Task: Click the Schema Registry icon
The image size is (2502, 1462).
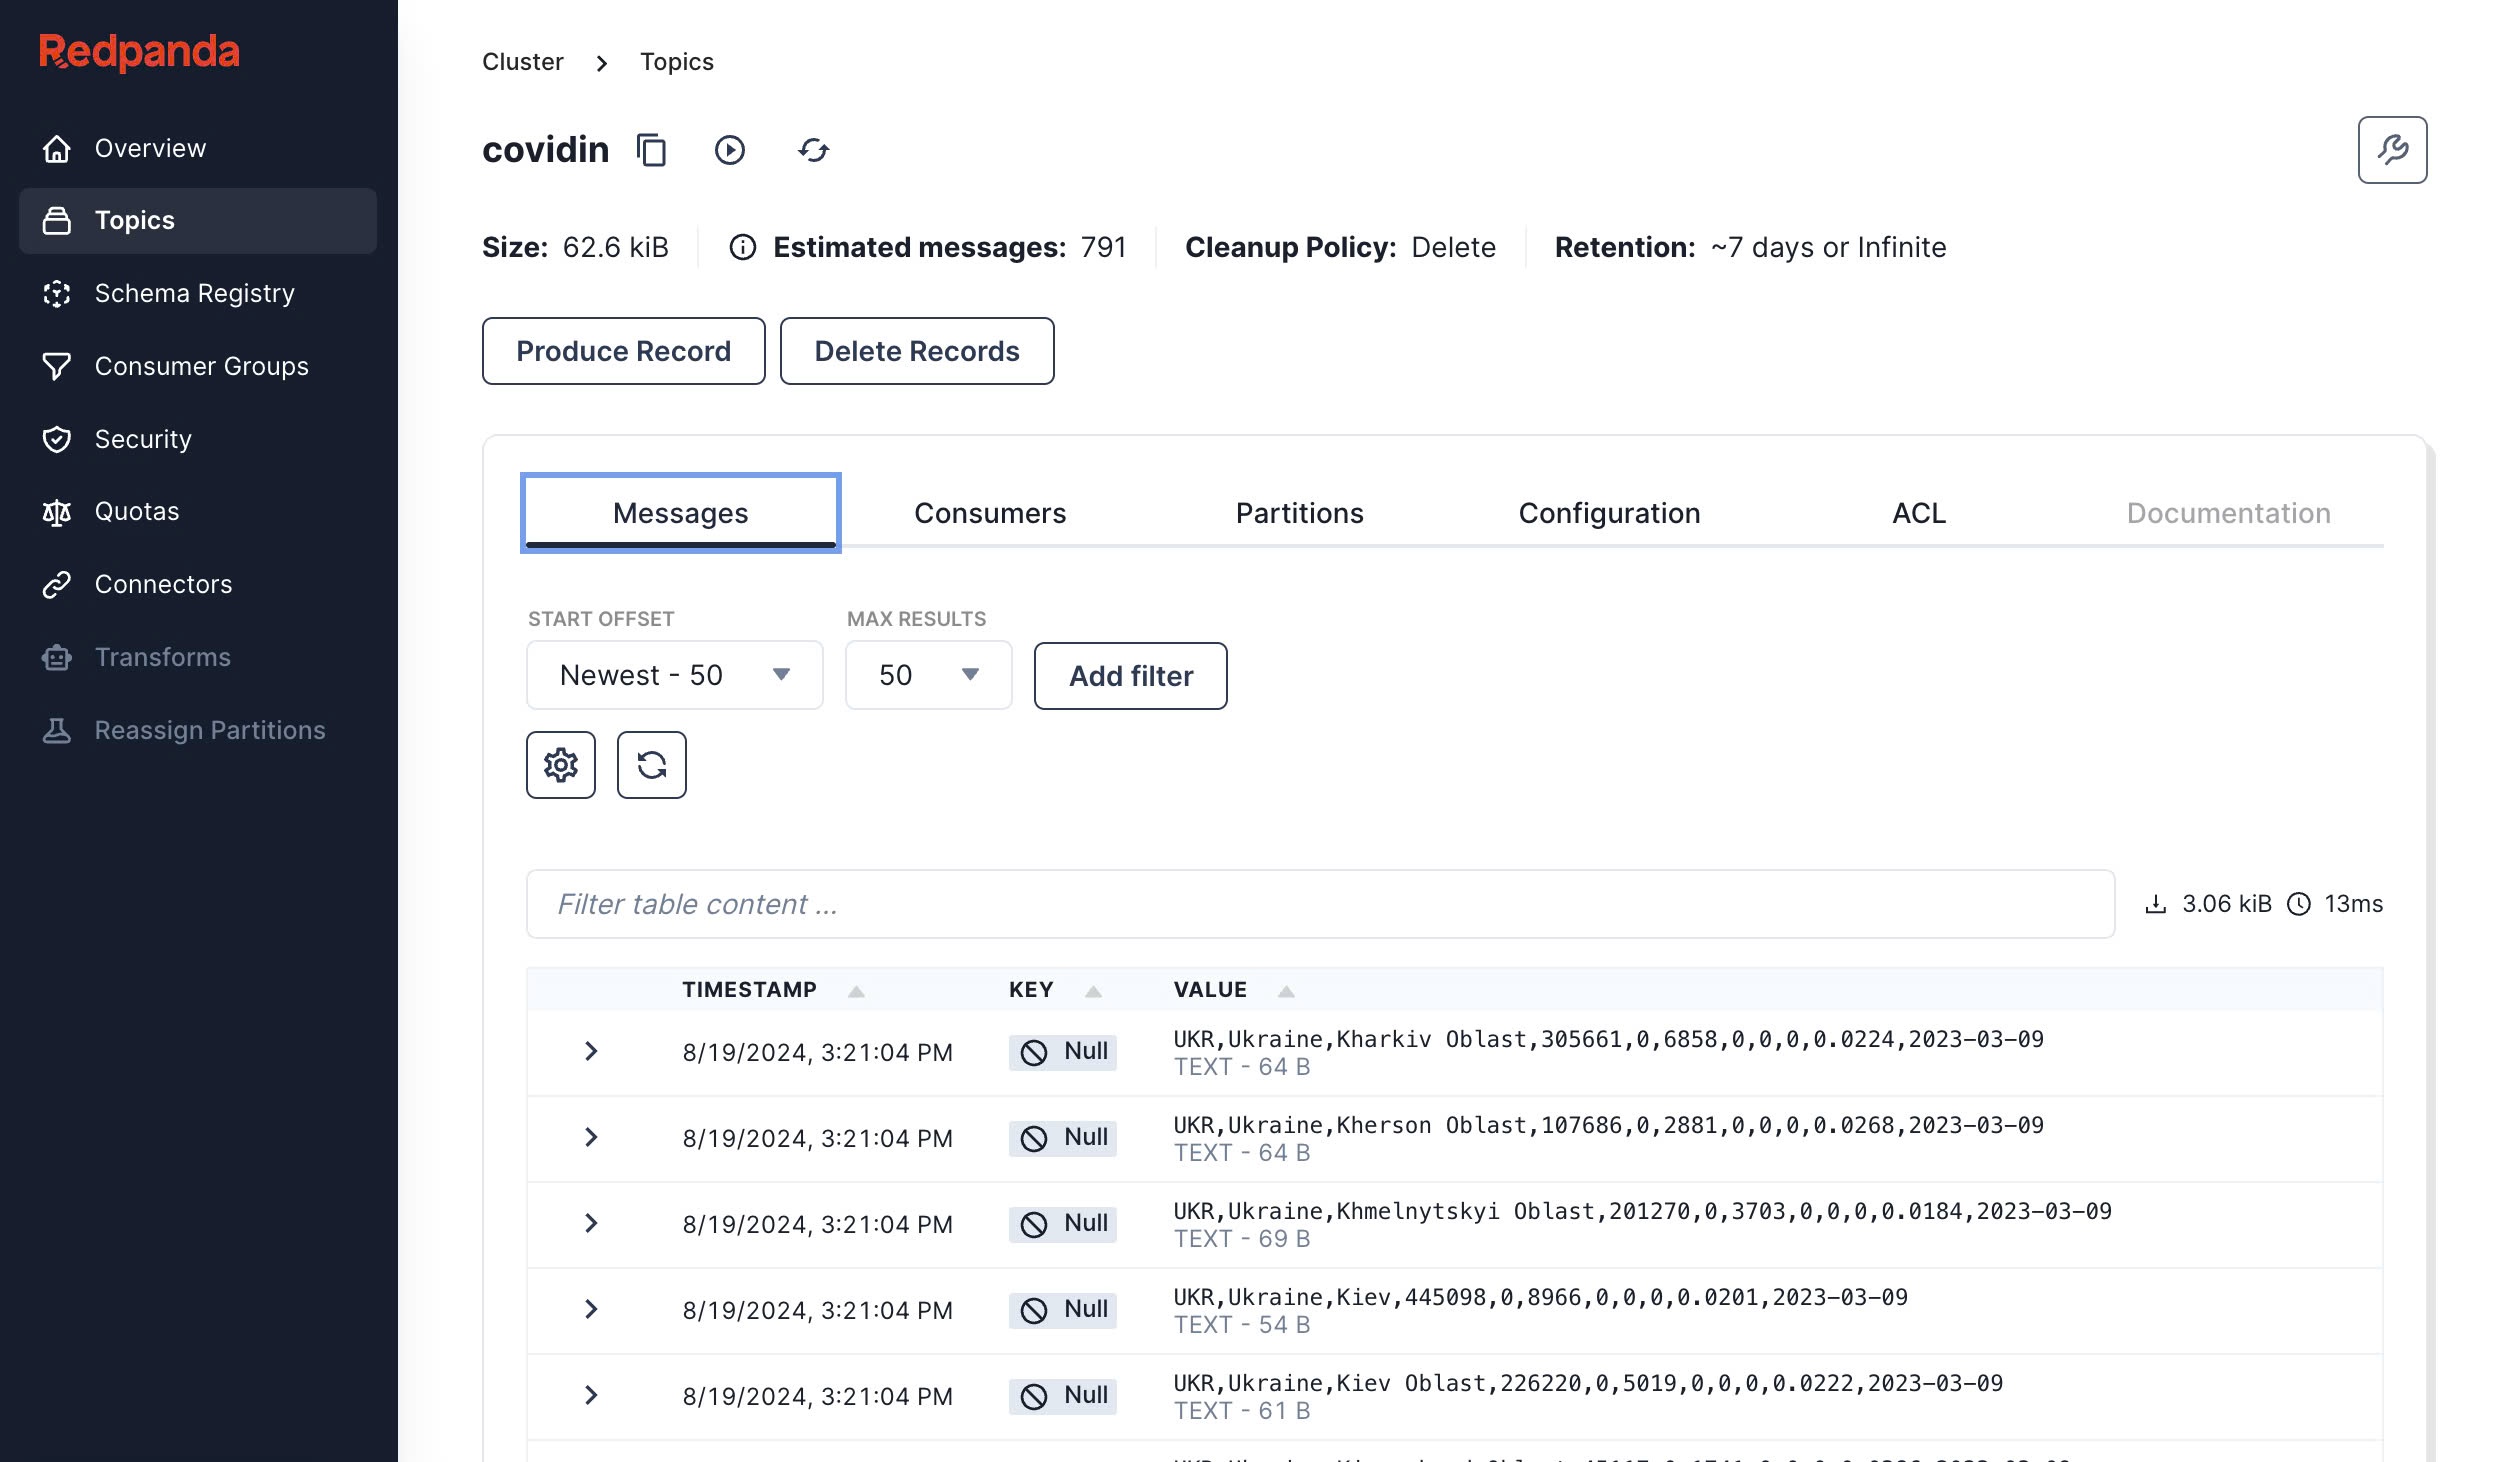Action: click(57, 293)
